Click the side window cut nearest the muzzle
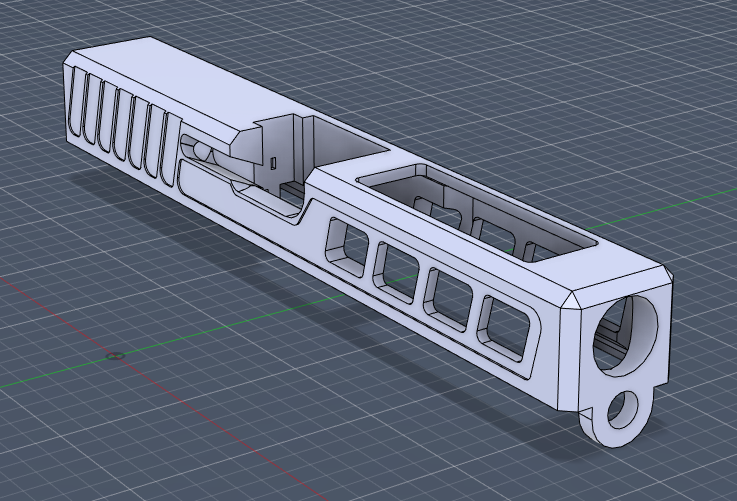The width and height of the screenshot is (737, 501). 502,324
